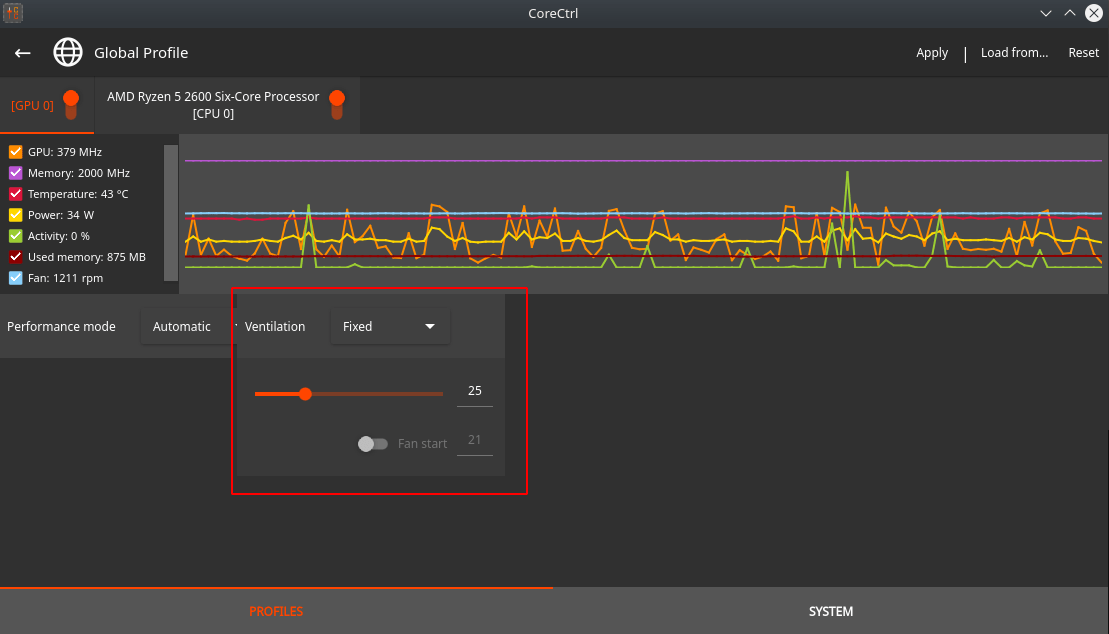Select the AMD Ryzen 5 2600 CPU tab
The image size is (1109, 634).
pyautogui.click(x=213, y=105)
